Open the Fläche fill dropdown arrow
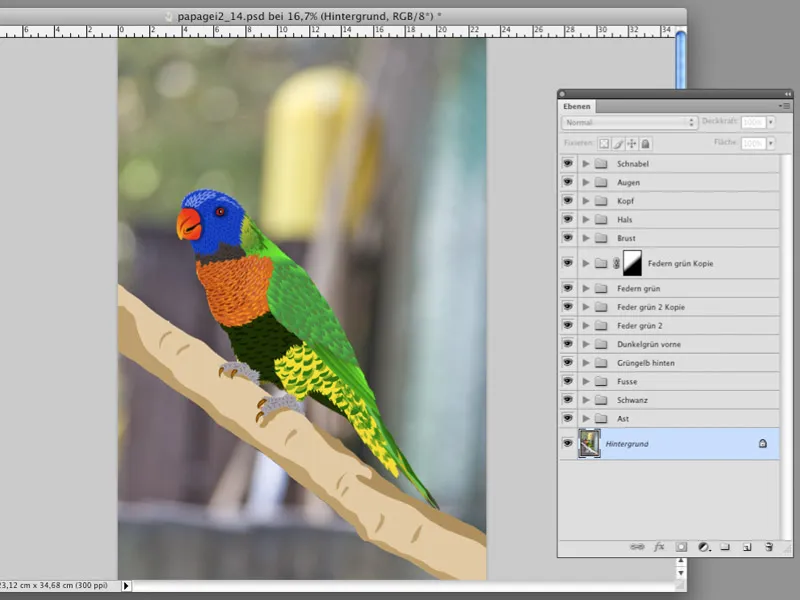This screenshot has height=600, width=800. point(770,143)
